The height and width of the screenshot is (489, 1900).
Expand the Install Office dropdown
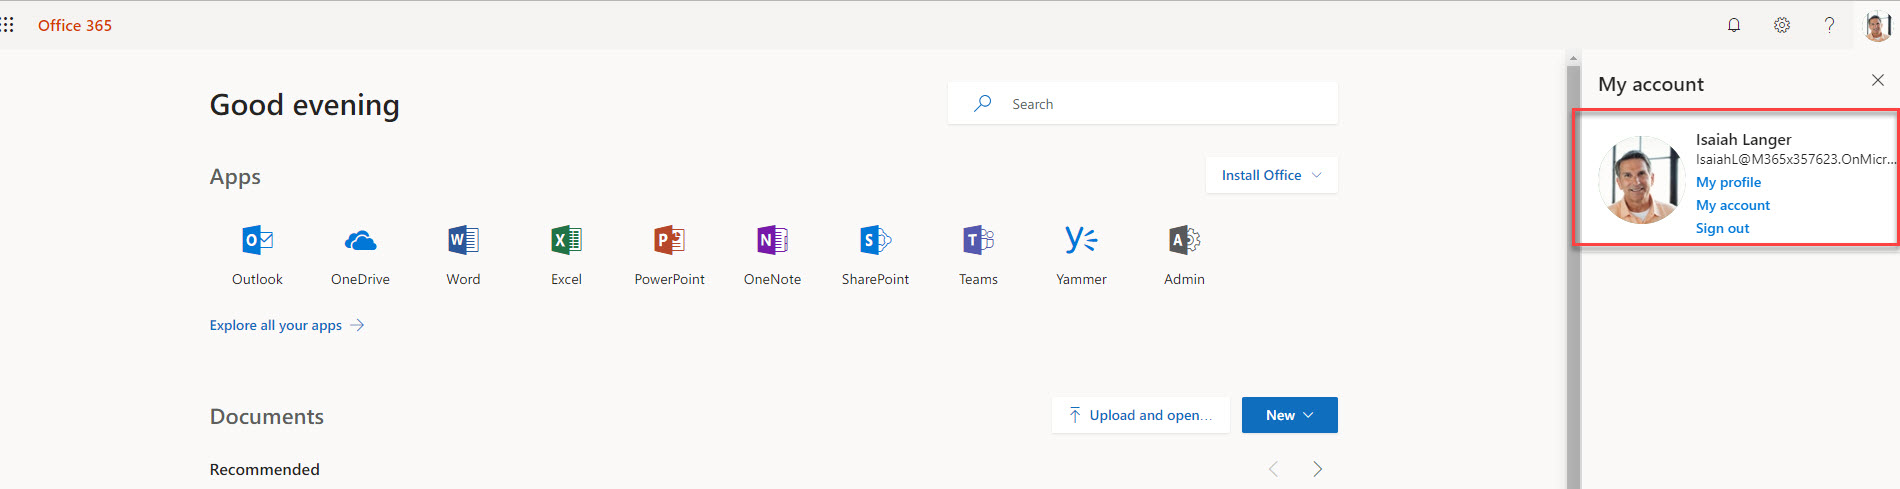[x=1271, y=175]
